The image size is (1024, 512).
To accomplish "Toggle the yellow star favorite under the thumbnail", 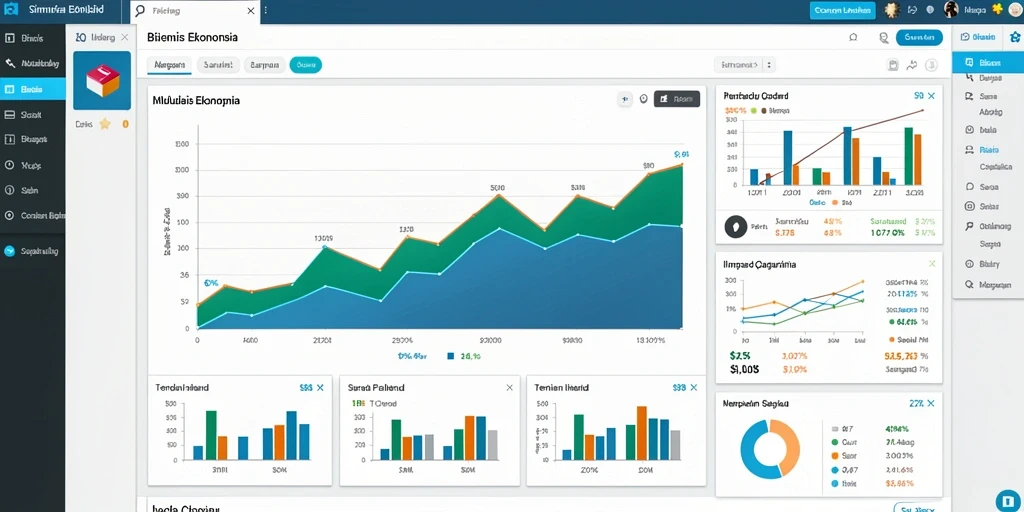I will 104,123.
